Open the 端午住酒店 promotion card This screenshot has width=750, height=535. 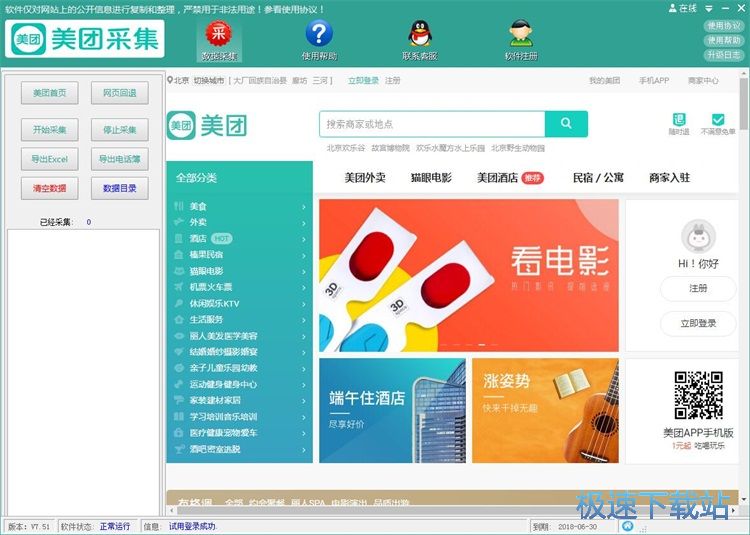392,411
